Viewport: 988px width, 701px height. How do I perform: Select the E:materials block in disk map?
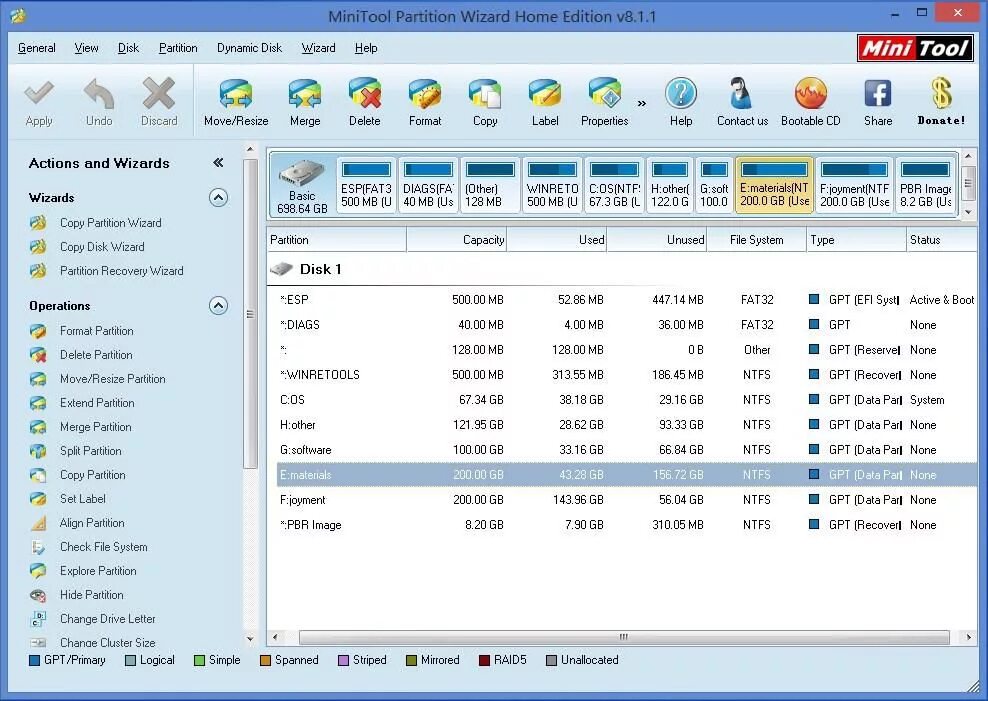[x=774, y=185]
